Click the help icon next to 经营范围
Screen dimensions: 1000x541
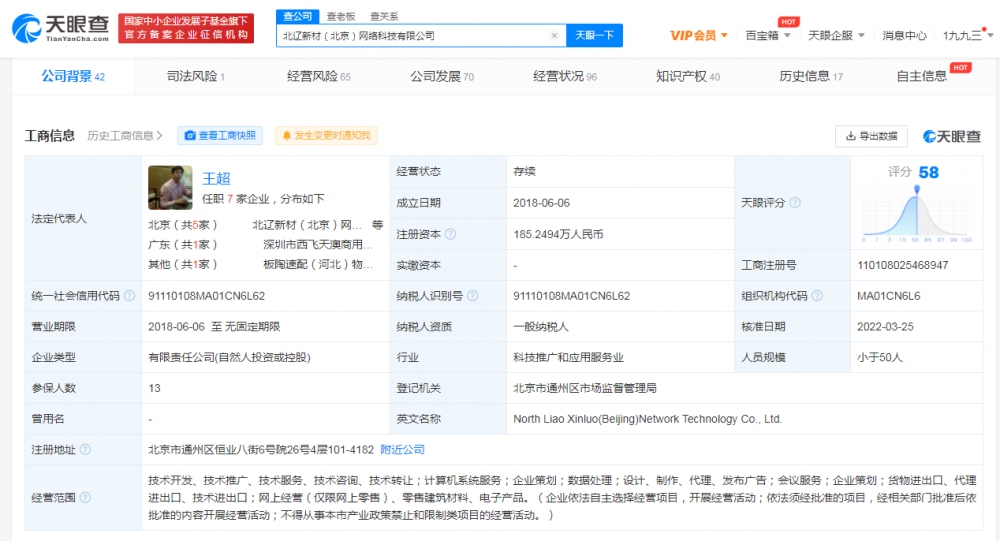[85, 498]
